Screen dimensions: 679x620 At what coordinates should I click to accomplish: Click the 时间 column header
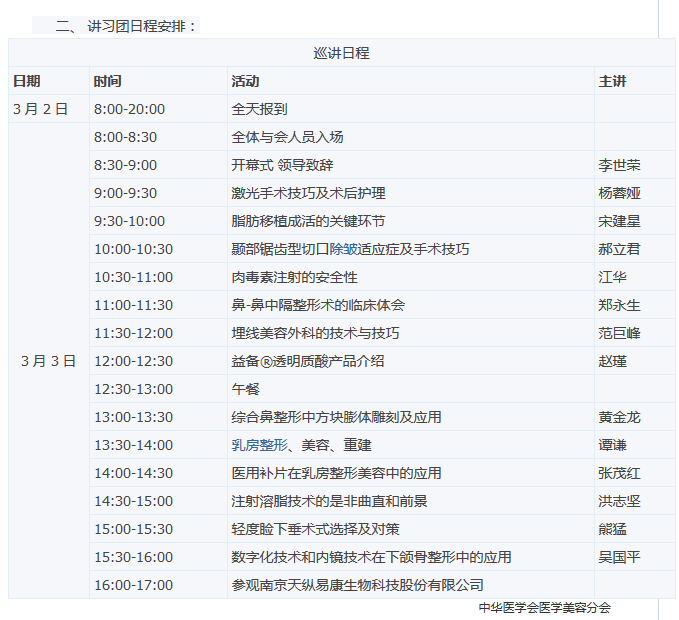click(x=107, y=81)
